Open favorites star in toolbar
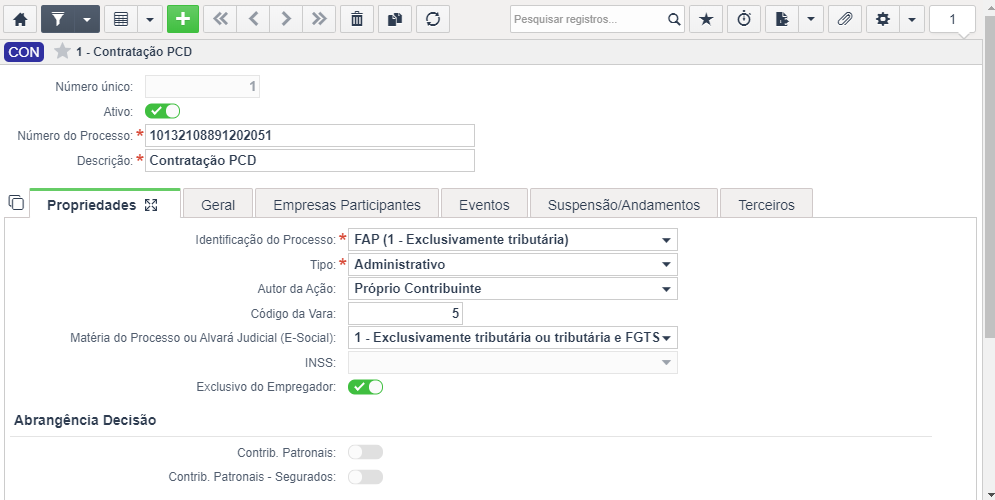The width and height of the screenshot is (995, 500). coord(706,19)
